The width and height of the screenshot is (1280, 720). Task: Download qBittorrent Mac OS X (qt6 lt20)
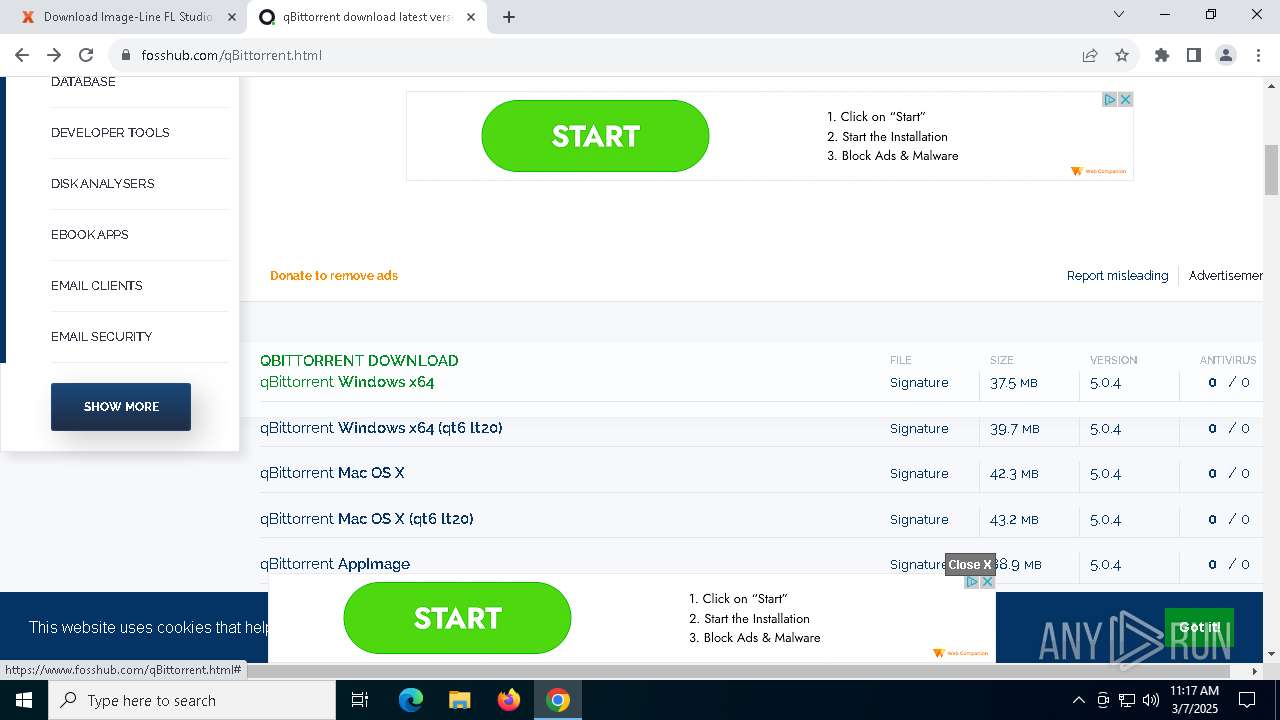367,519
